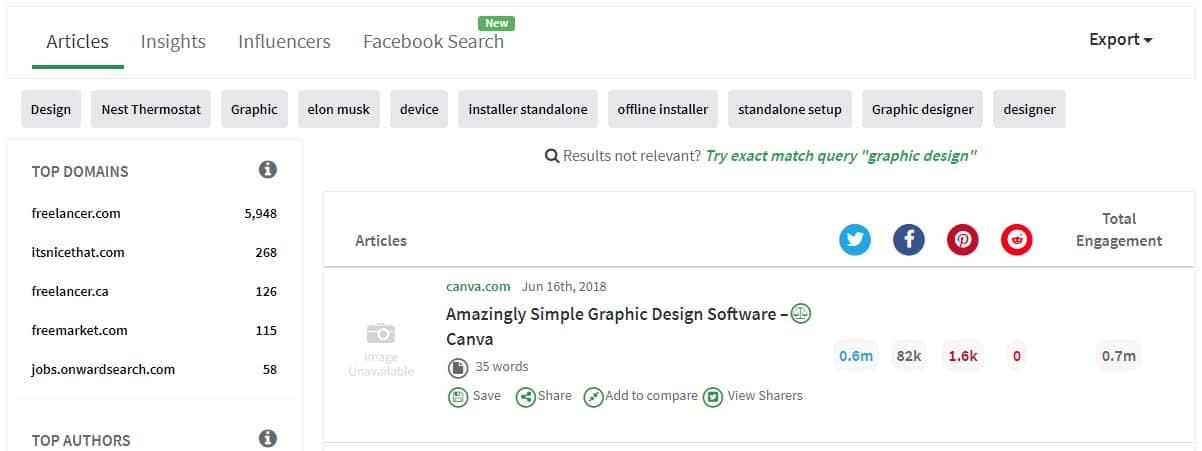
Task: View Sharers of the Canva article
Action: point(753,396)
